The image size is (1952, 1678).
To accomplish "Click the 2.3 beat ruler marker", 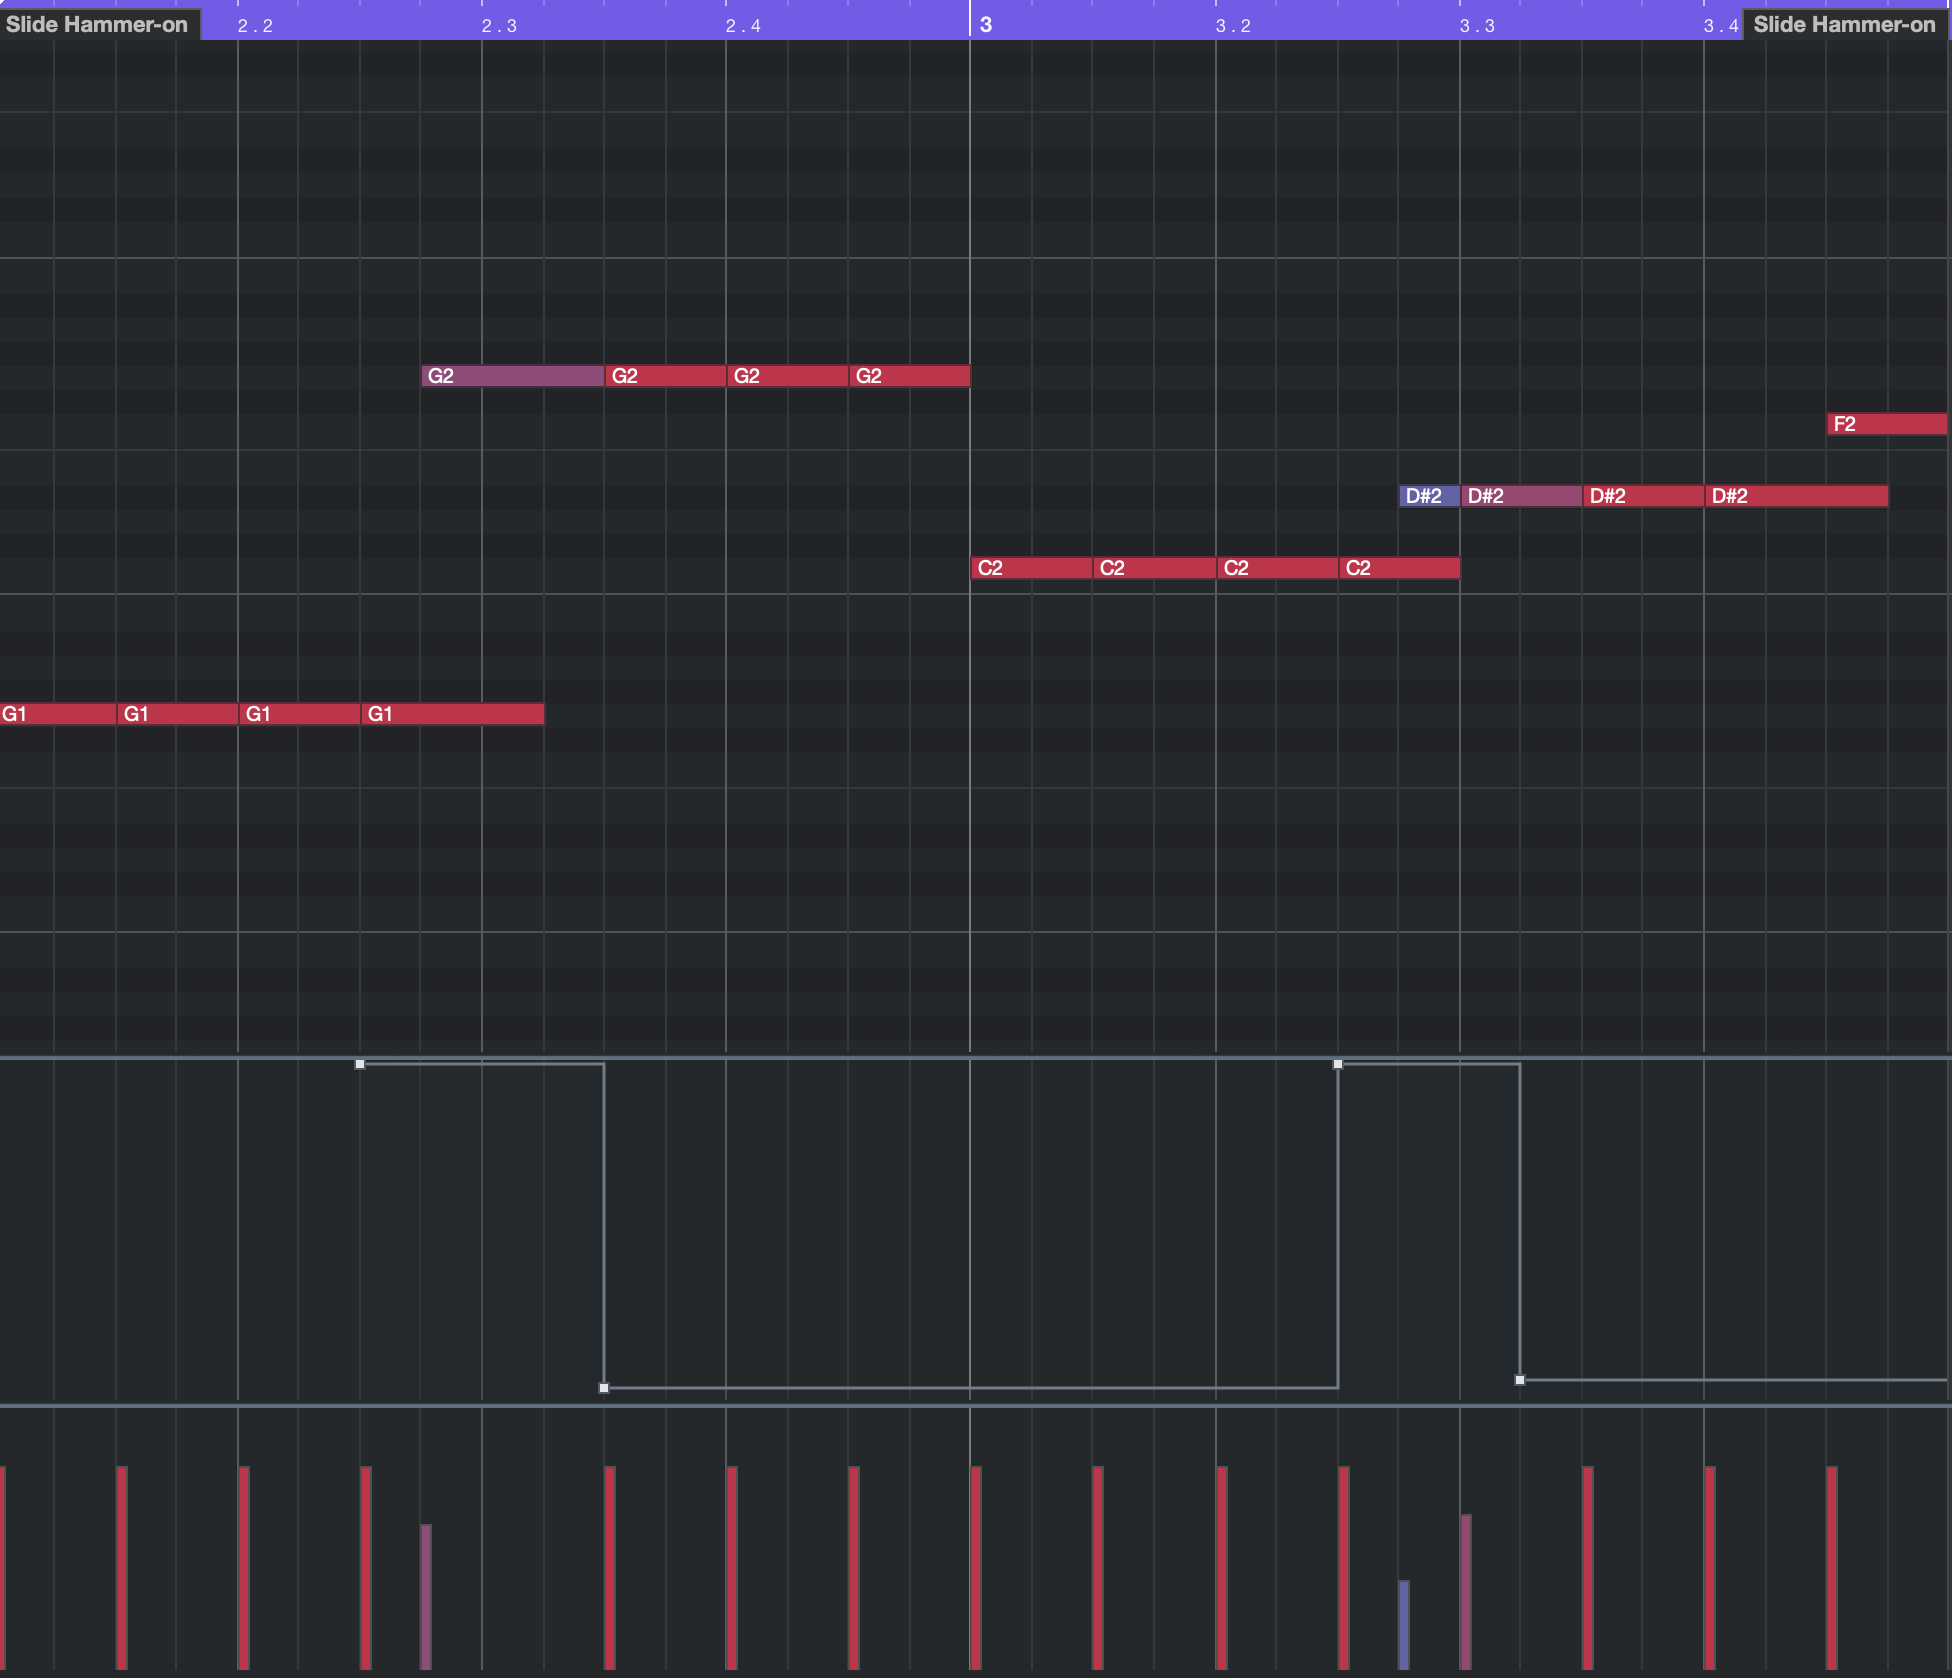I will pyautogui.click(x=498, y=26).
